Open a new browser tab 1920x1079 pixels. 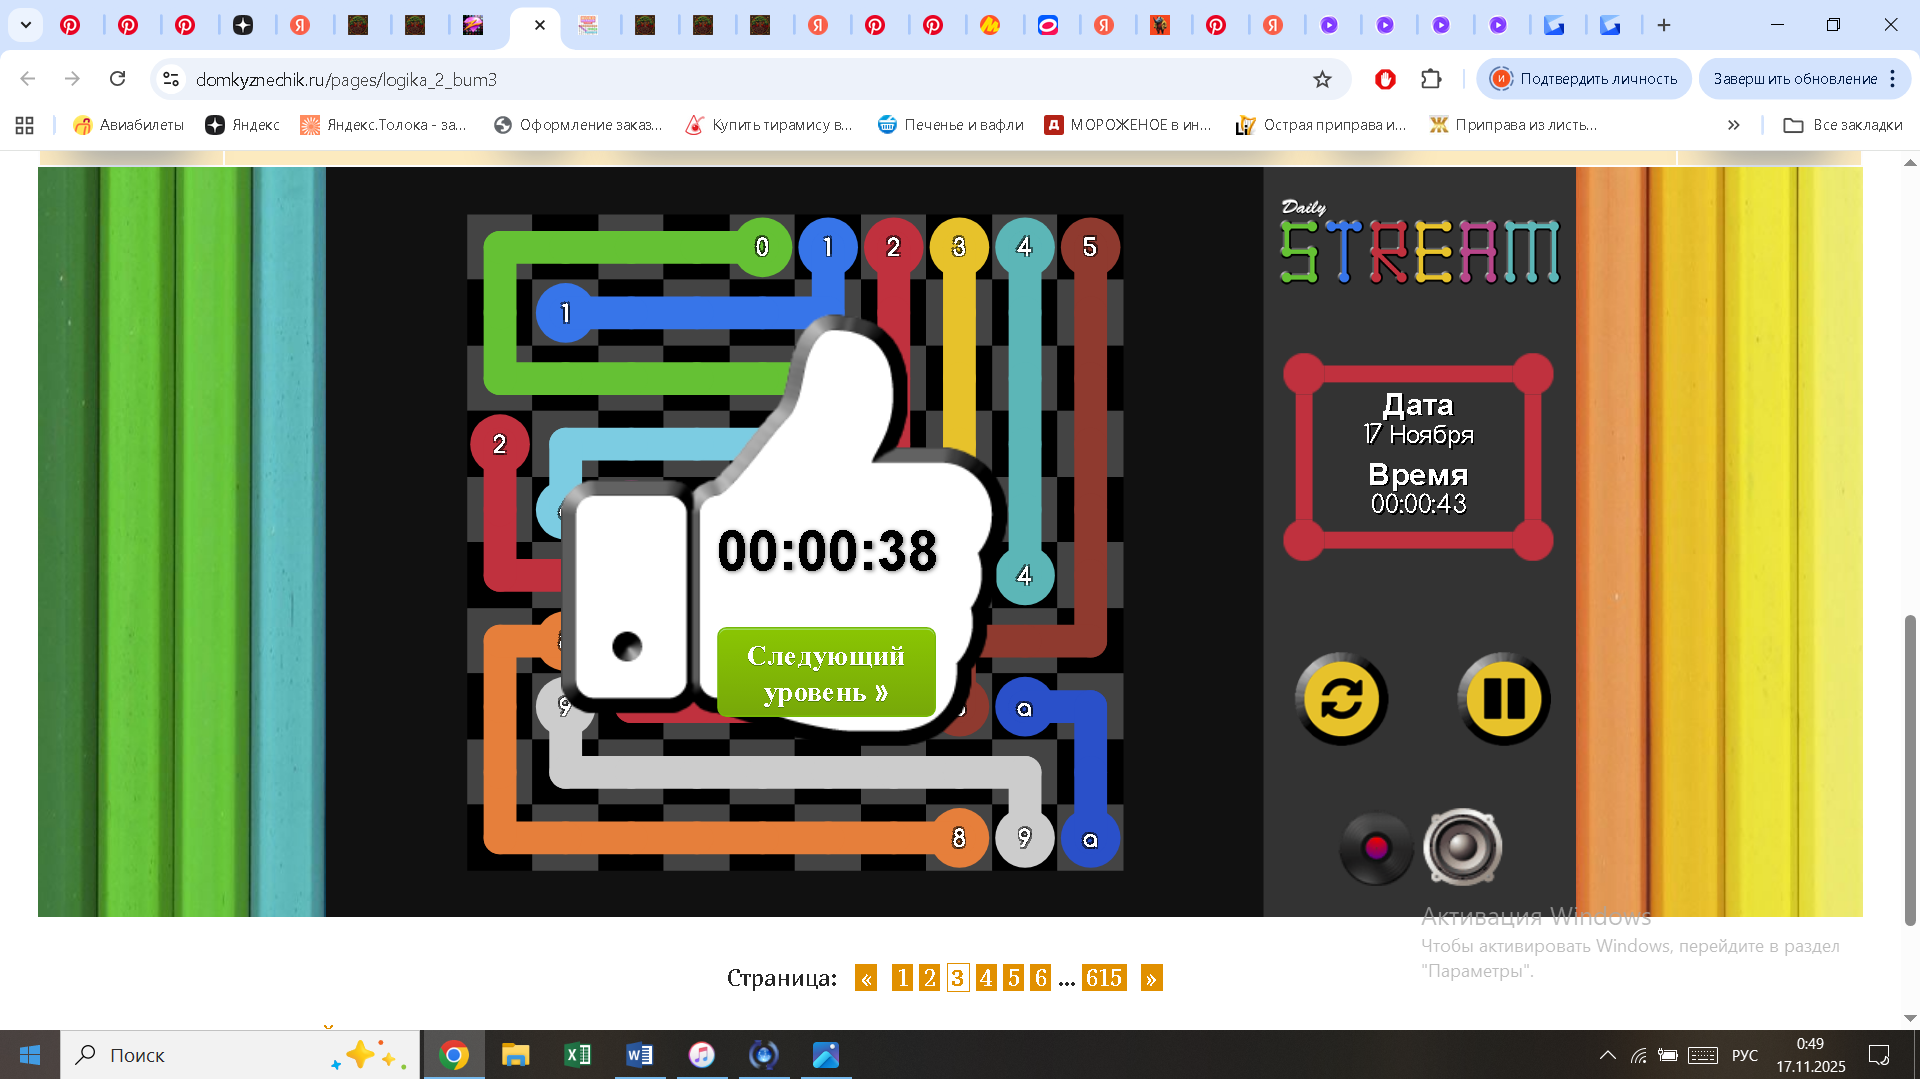[x=1665, y=24]
